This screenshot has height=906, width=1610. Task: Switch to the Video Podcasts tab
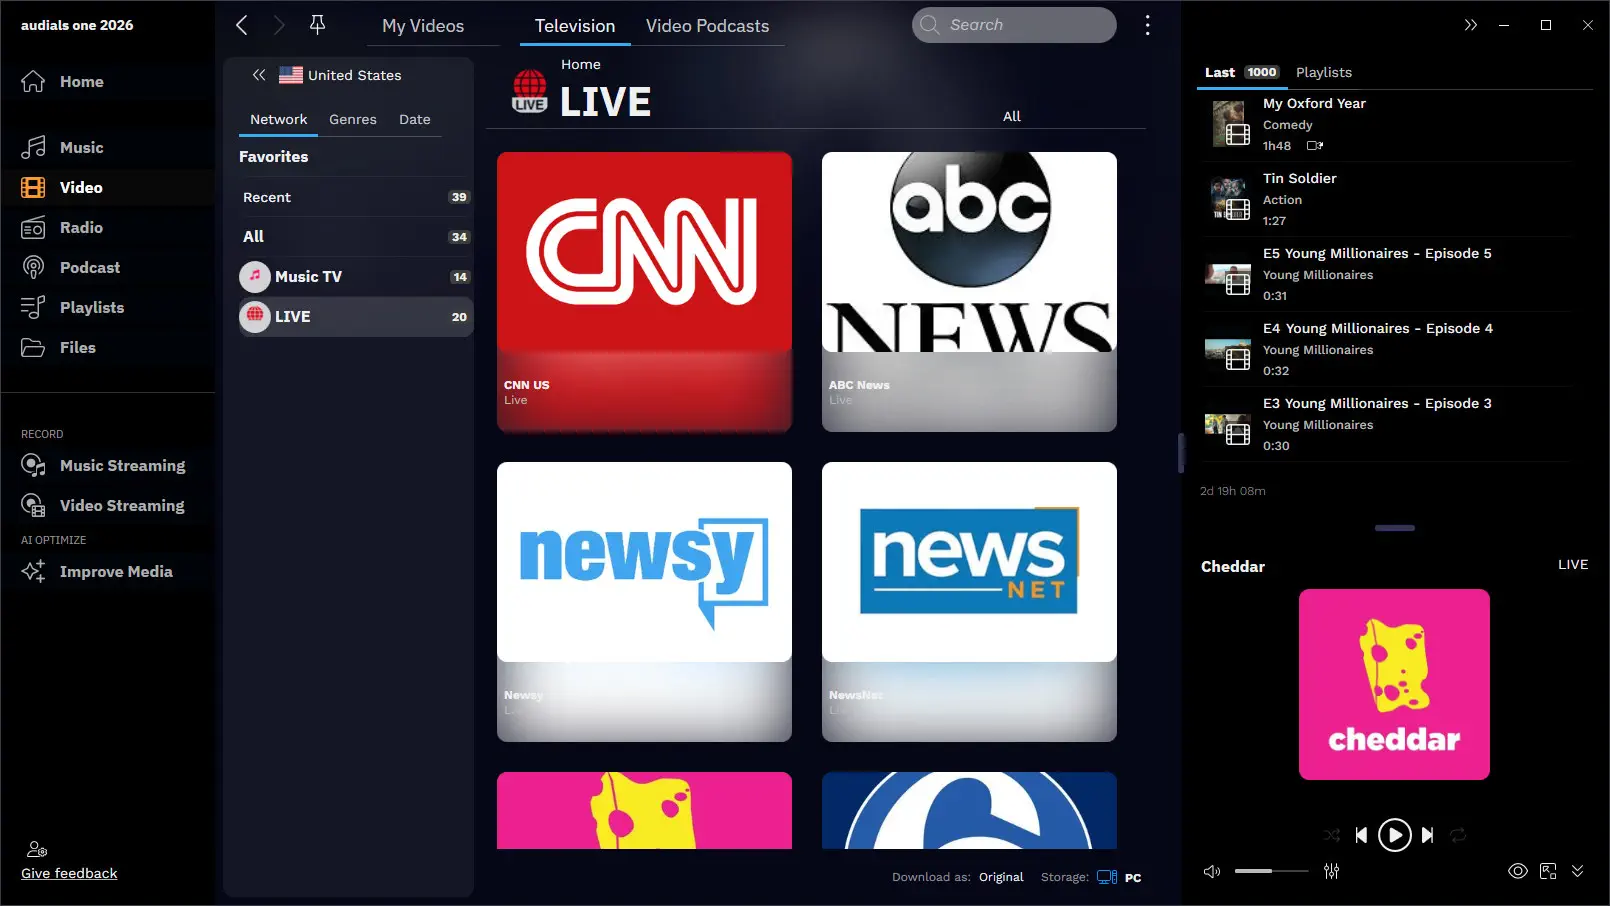pyautogui.click(x=707, y=26)
